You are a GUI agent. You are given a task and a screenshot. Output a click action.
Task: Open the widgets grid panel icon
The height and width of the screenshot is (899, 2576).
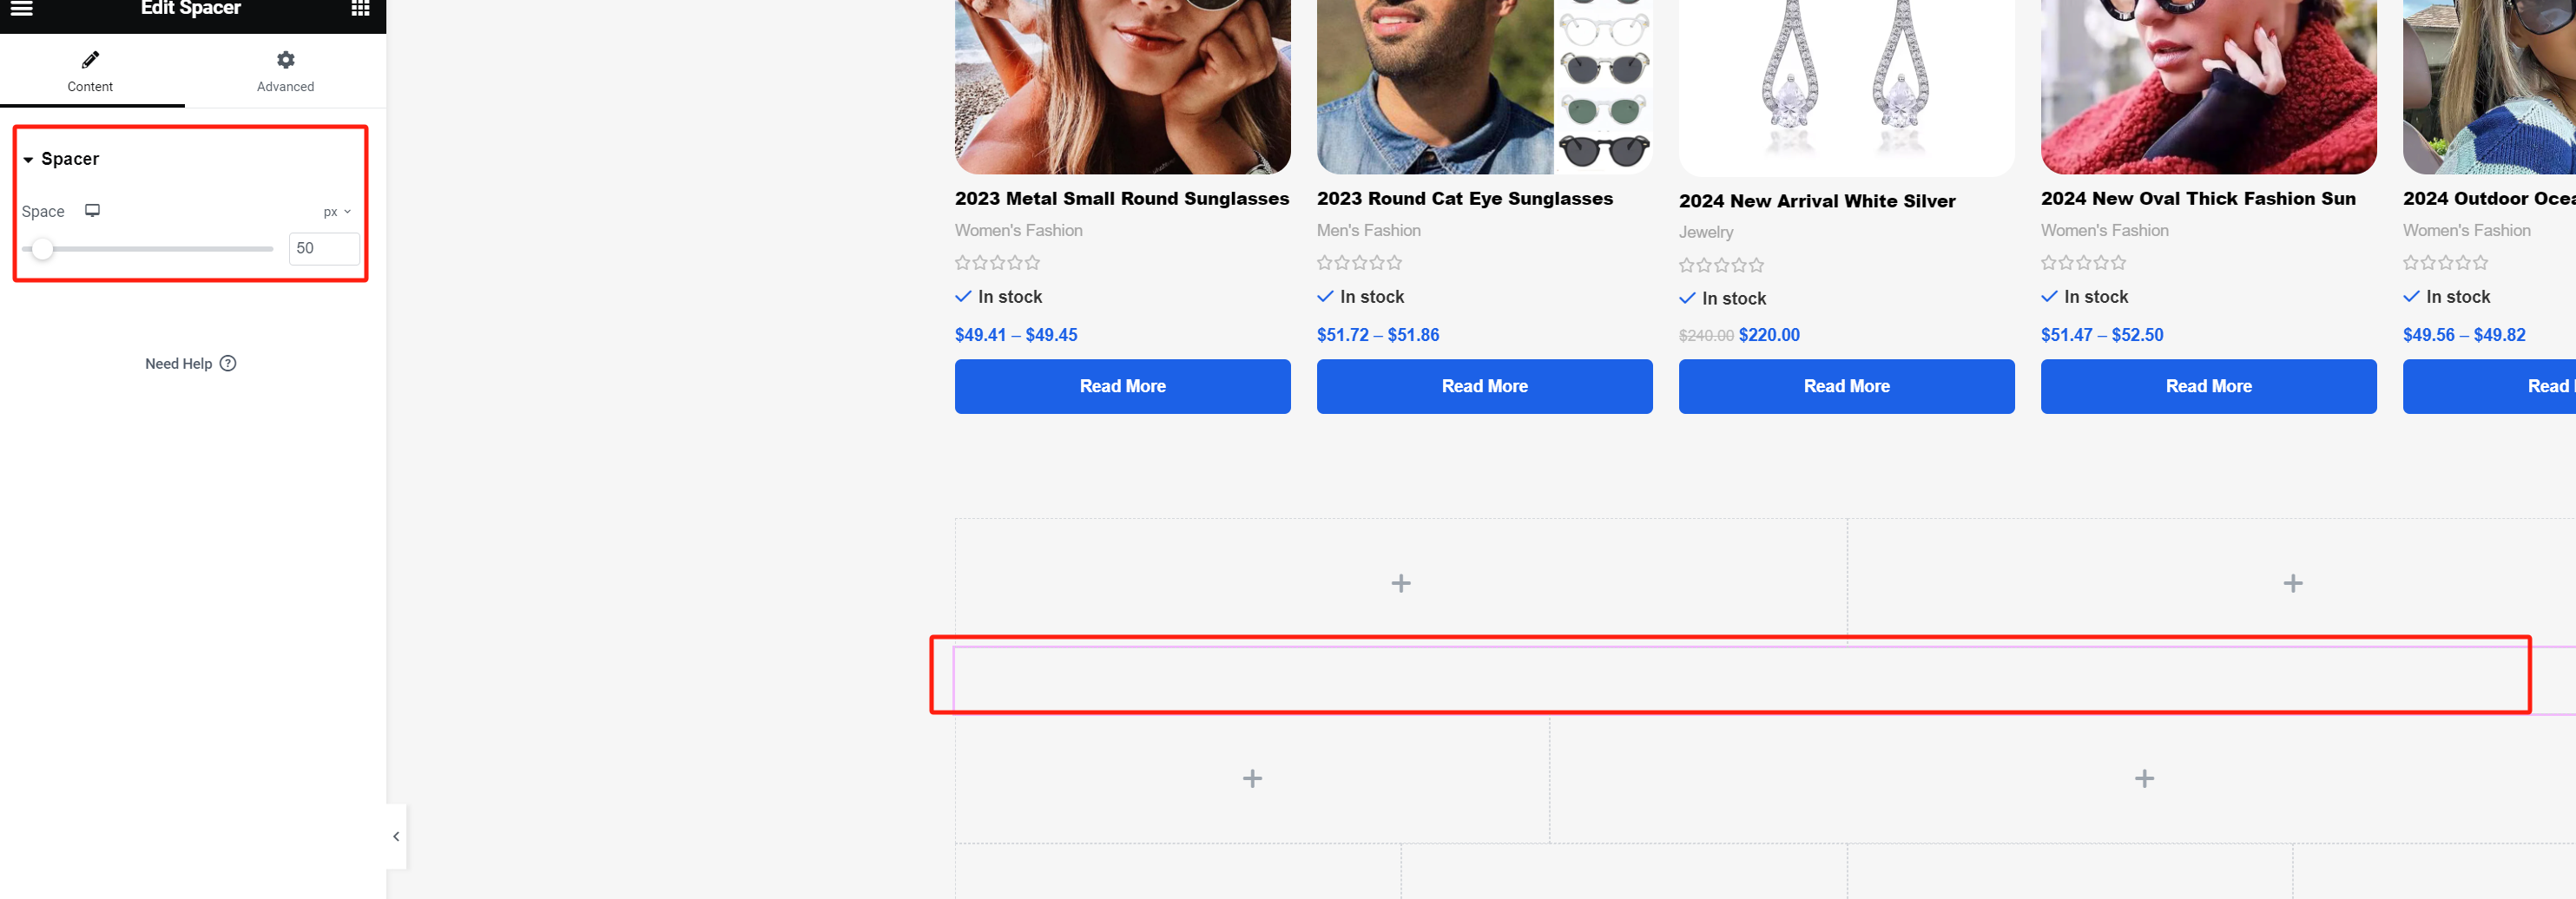pos(360,8)
